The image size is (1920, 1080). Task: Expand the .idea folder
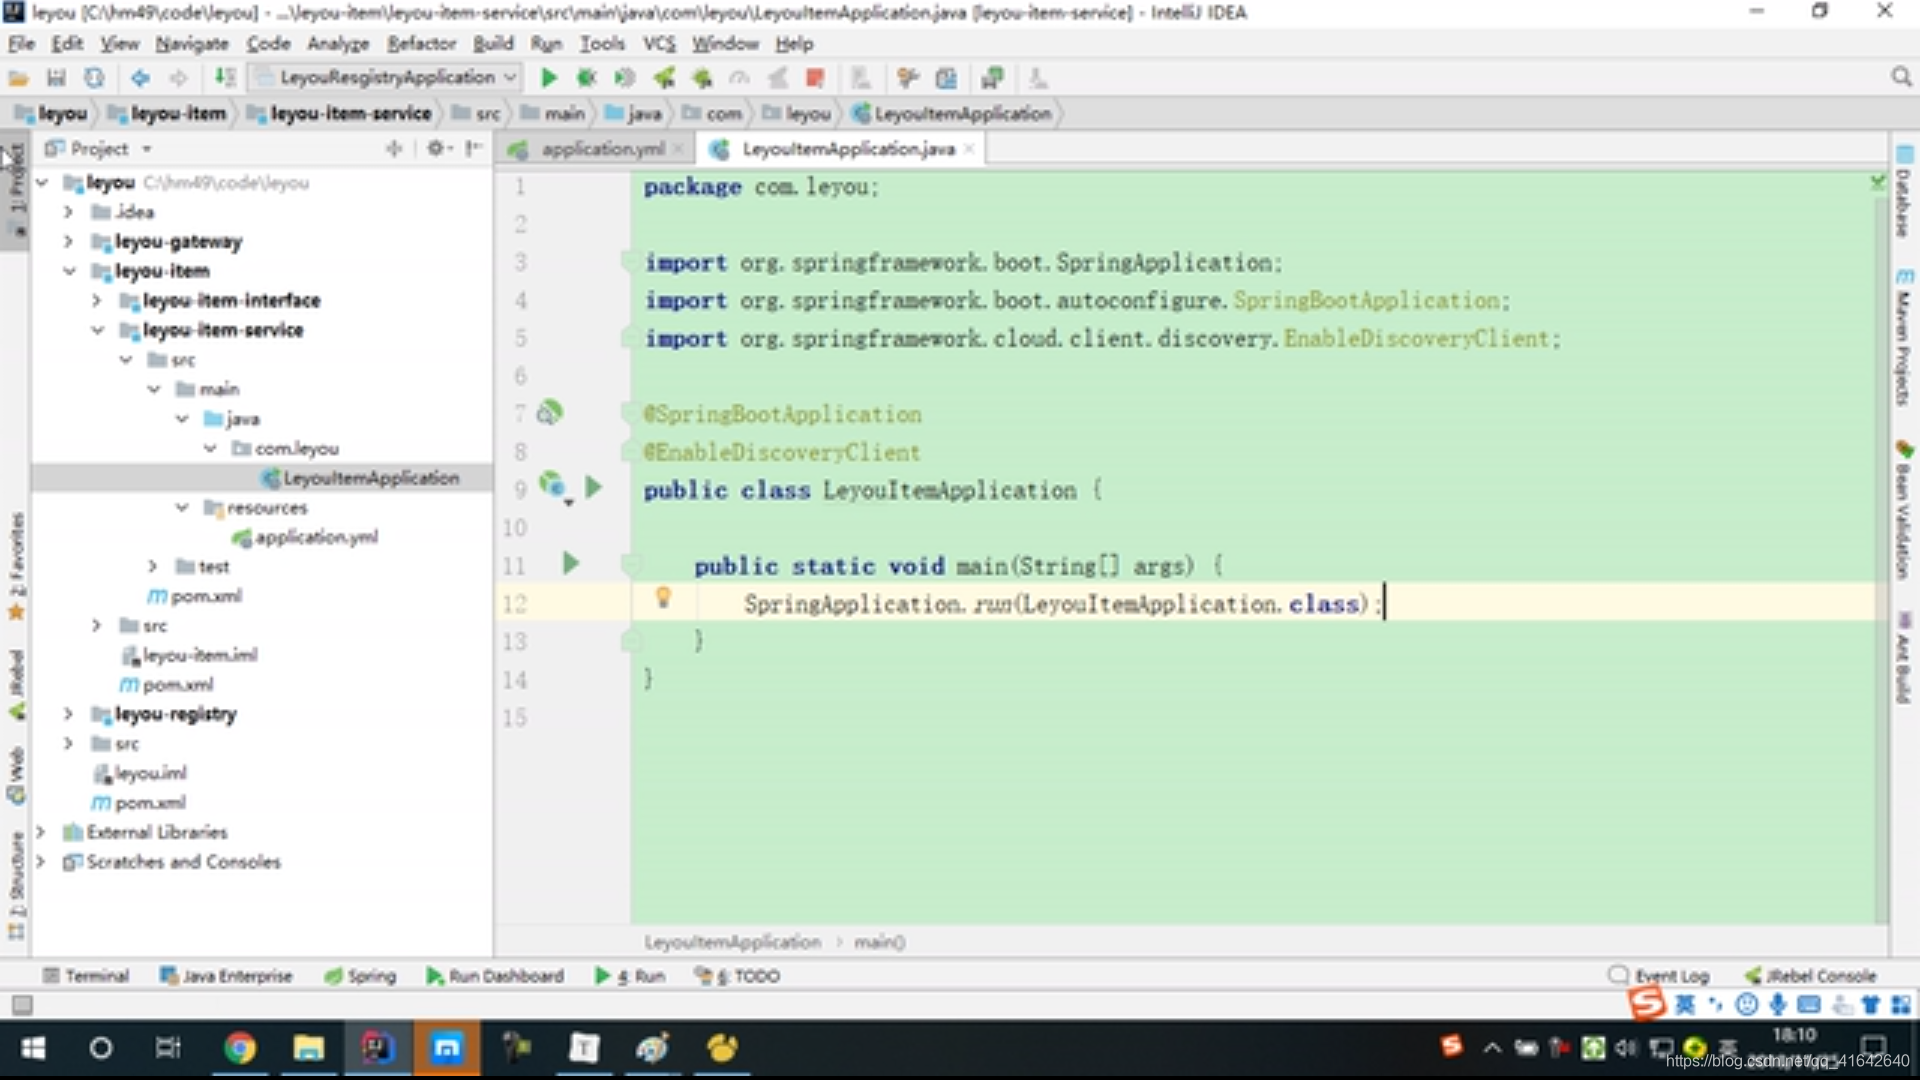pyautogui.click(x=68, y=212)
